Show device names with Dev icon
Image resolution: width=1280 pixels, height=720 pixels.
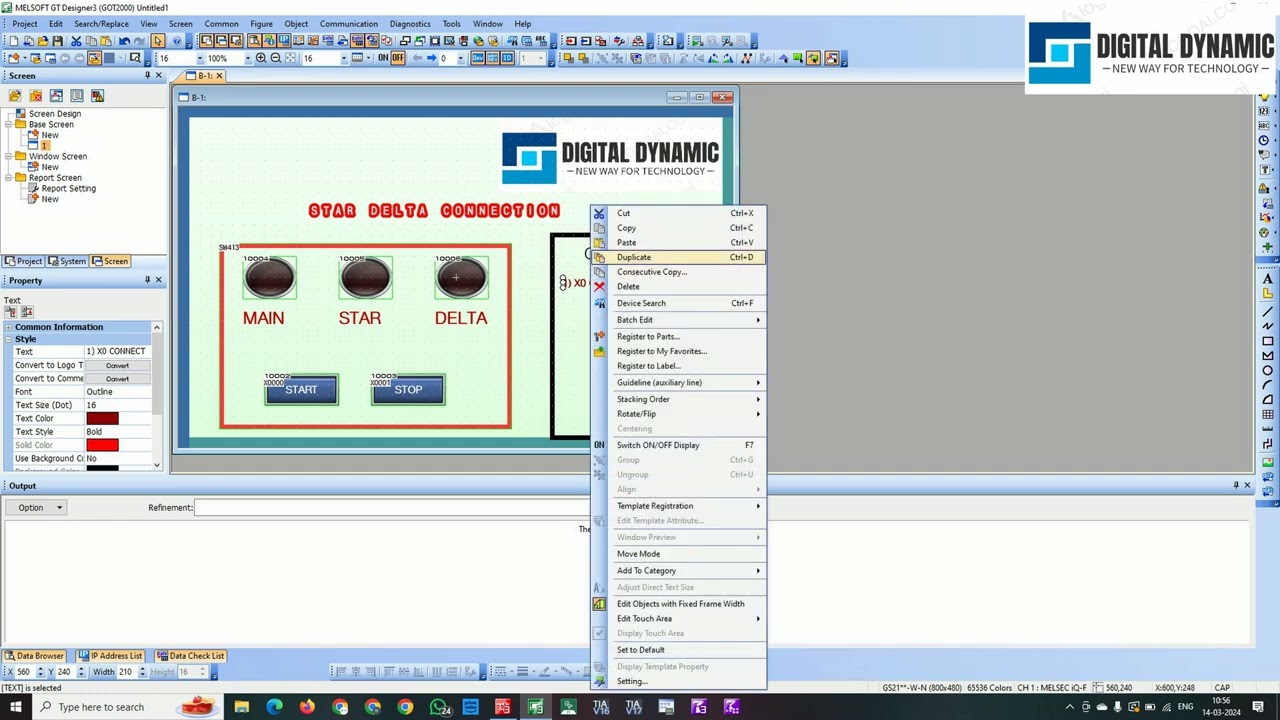pos(478,58)
